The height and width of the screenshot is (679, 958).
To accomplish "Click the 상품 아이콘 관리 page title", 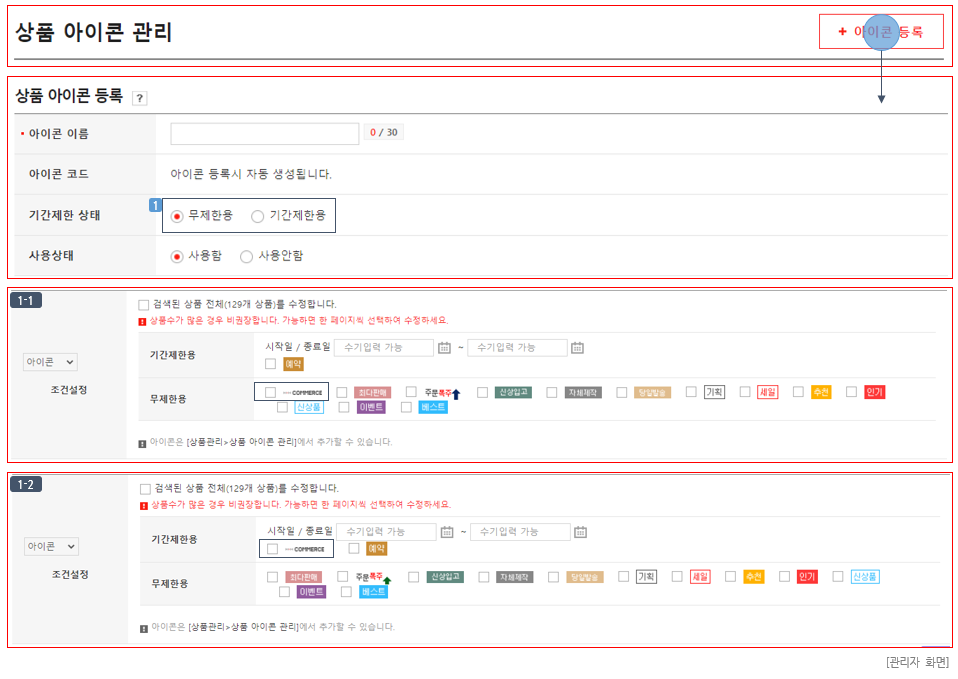I will tap(93, 32).
